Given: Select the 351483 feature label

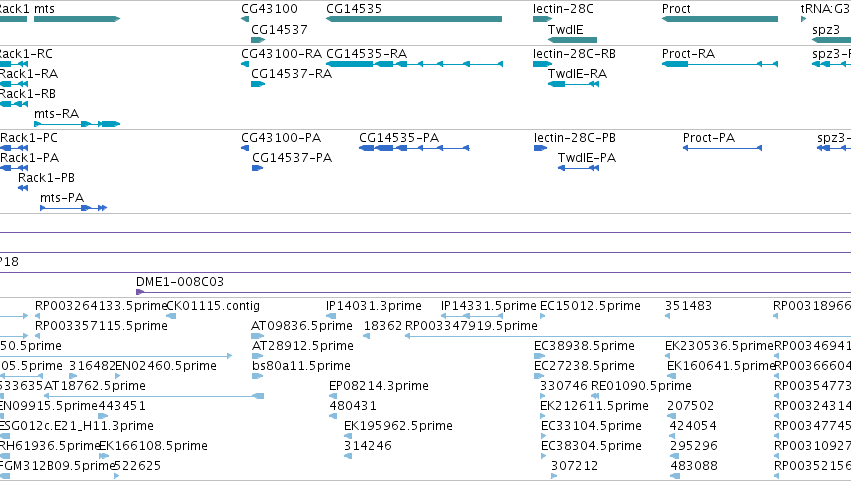Looking at the screenshot, I should [x=688, y=306].
